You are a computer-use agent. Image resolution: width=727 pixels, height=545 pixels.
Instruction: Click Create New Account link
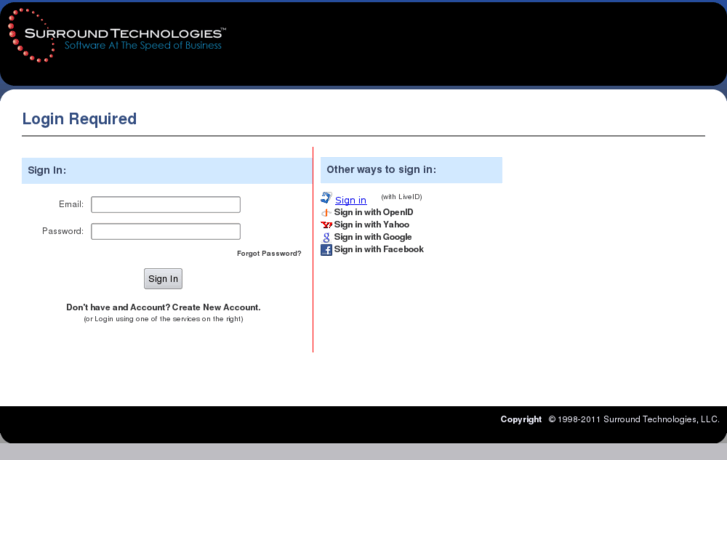(216, 307)
